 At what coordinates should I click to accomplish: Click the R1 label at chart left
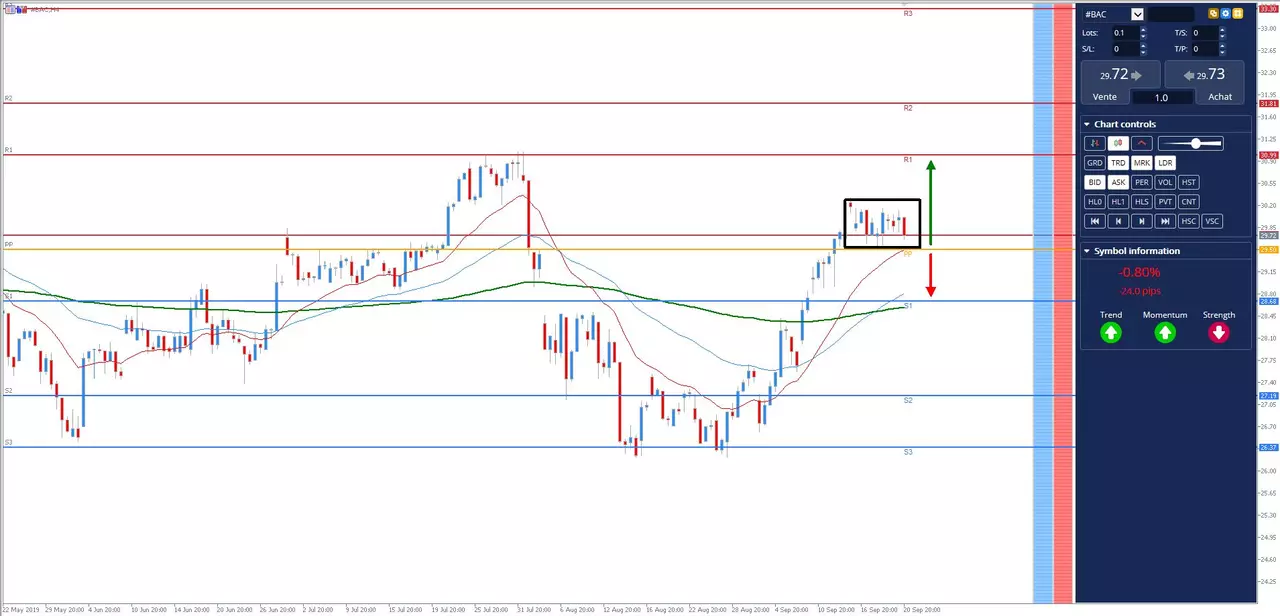pos(8,150)
